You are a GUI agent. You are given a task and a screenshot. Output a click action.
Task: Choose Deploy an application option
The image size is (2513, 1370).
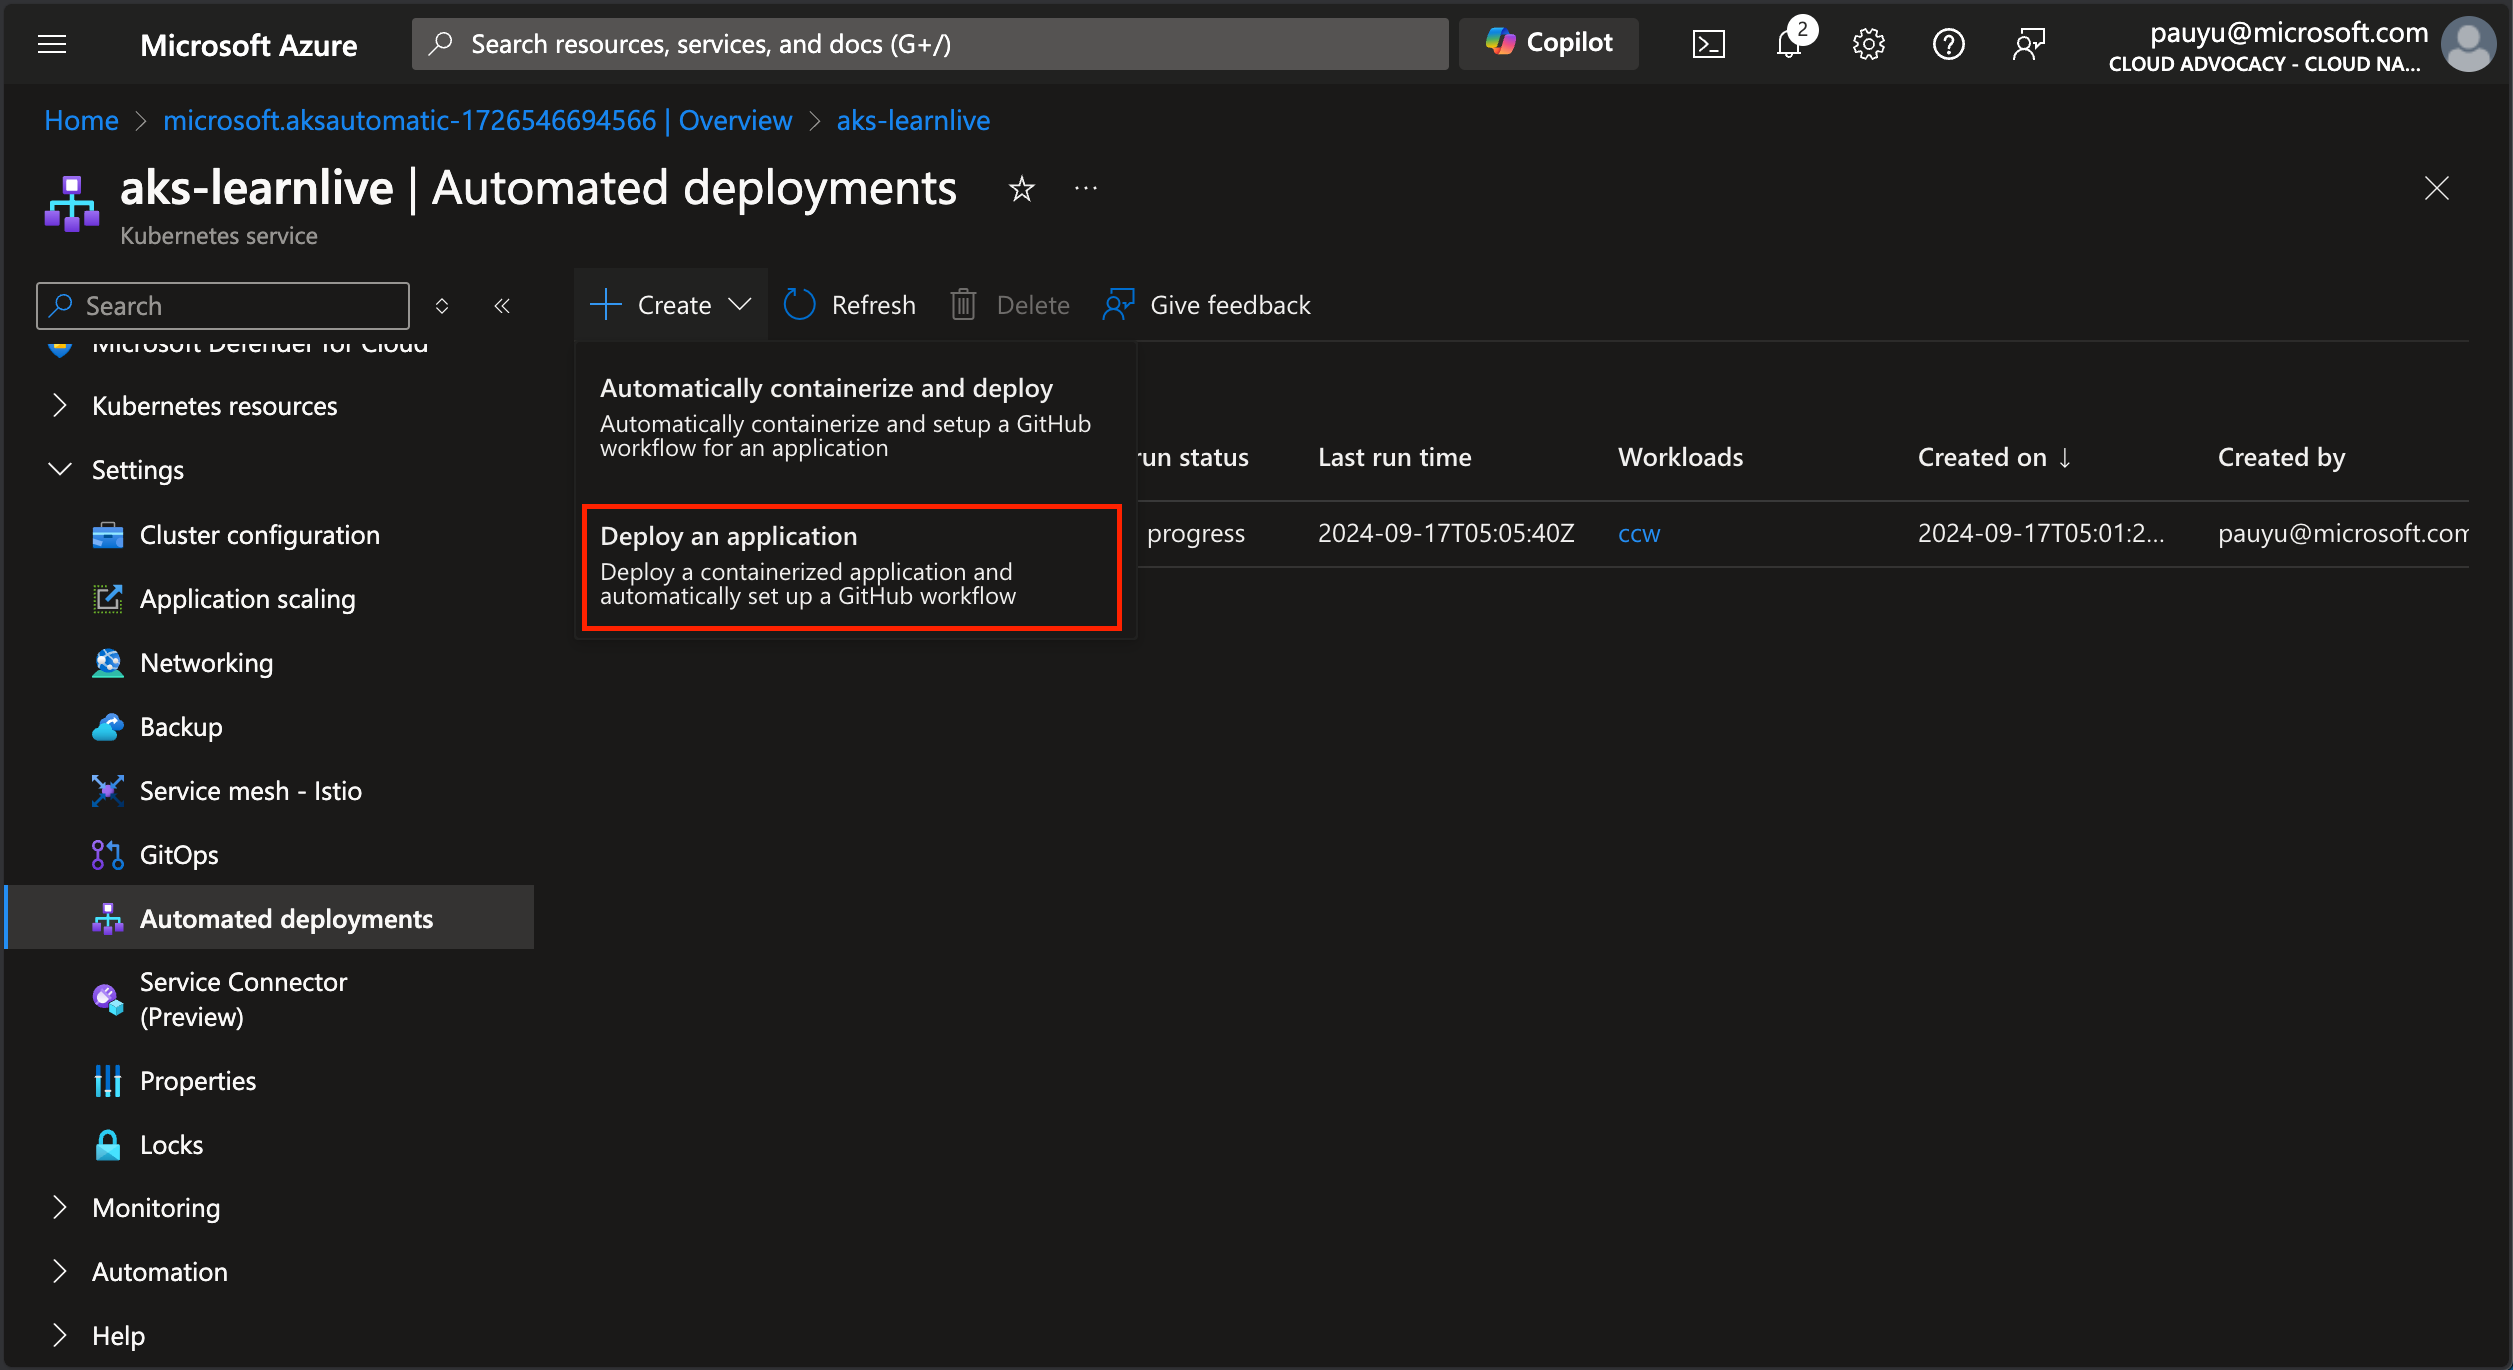pyautogui.click(x=852, y=567)
